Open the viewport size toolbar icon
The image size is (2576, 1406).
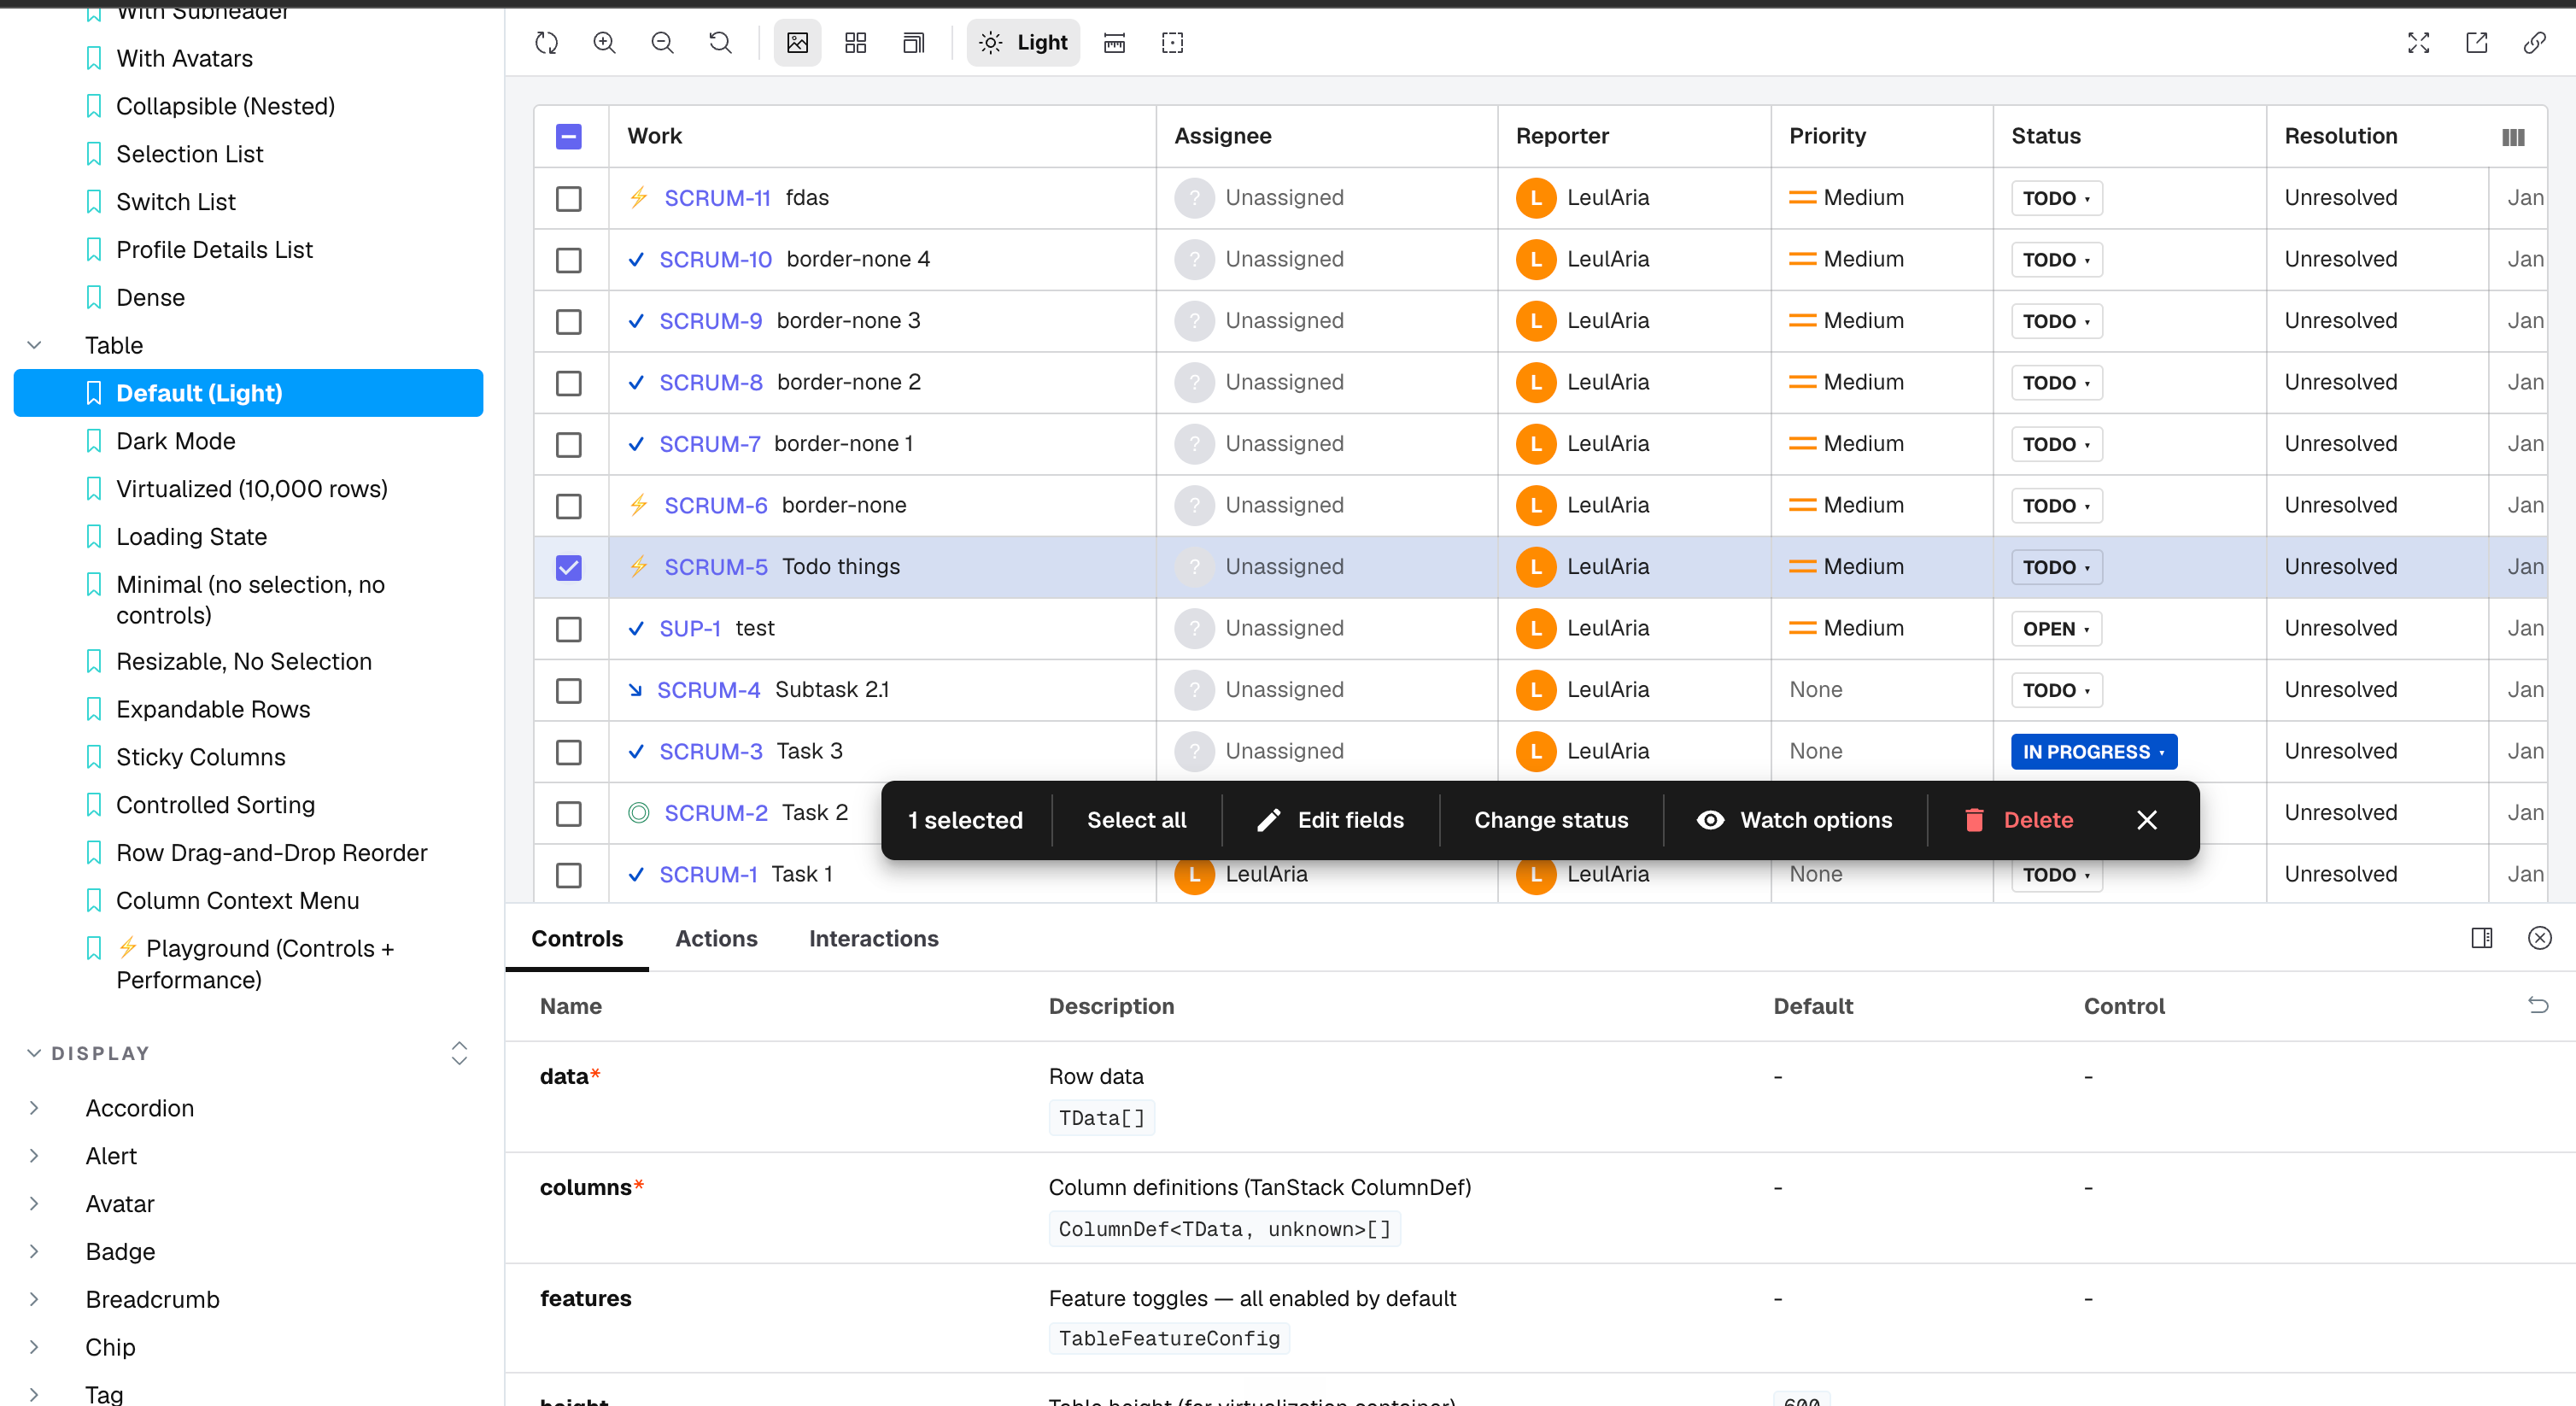click(x=913, y=43)
